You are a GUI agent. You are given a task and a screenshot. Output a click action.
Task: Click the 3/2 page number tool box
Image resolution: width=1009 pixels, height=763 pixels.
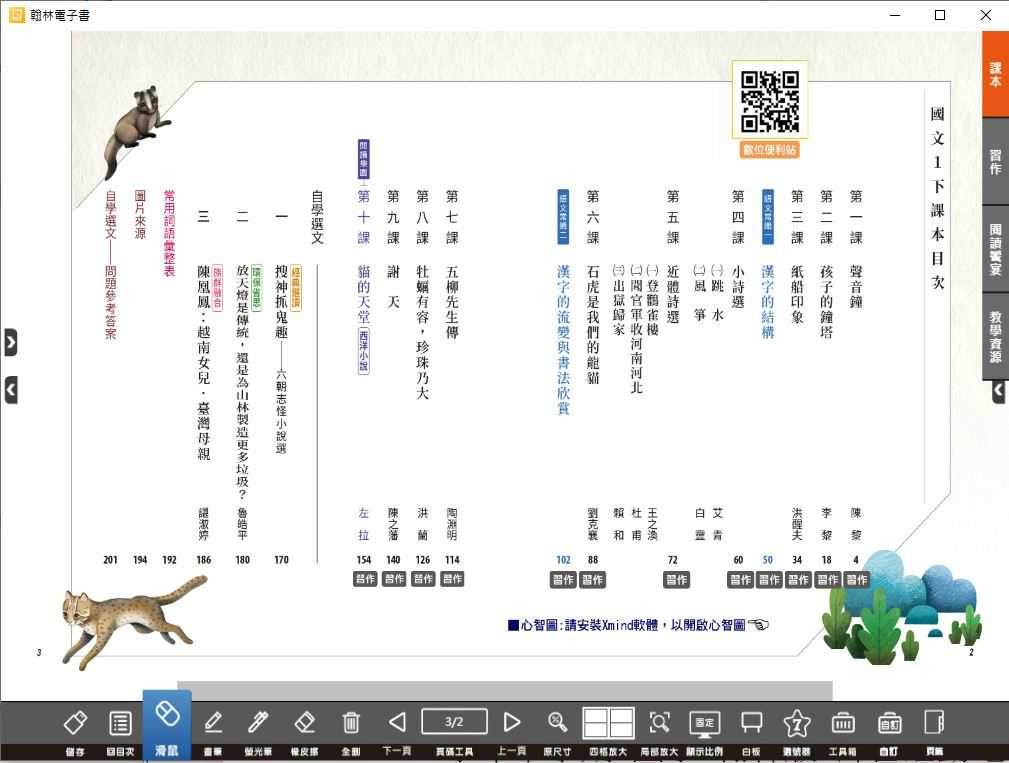[454, 722]
